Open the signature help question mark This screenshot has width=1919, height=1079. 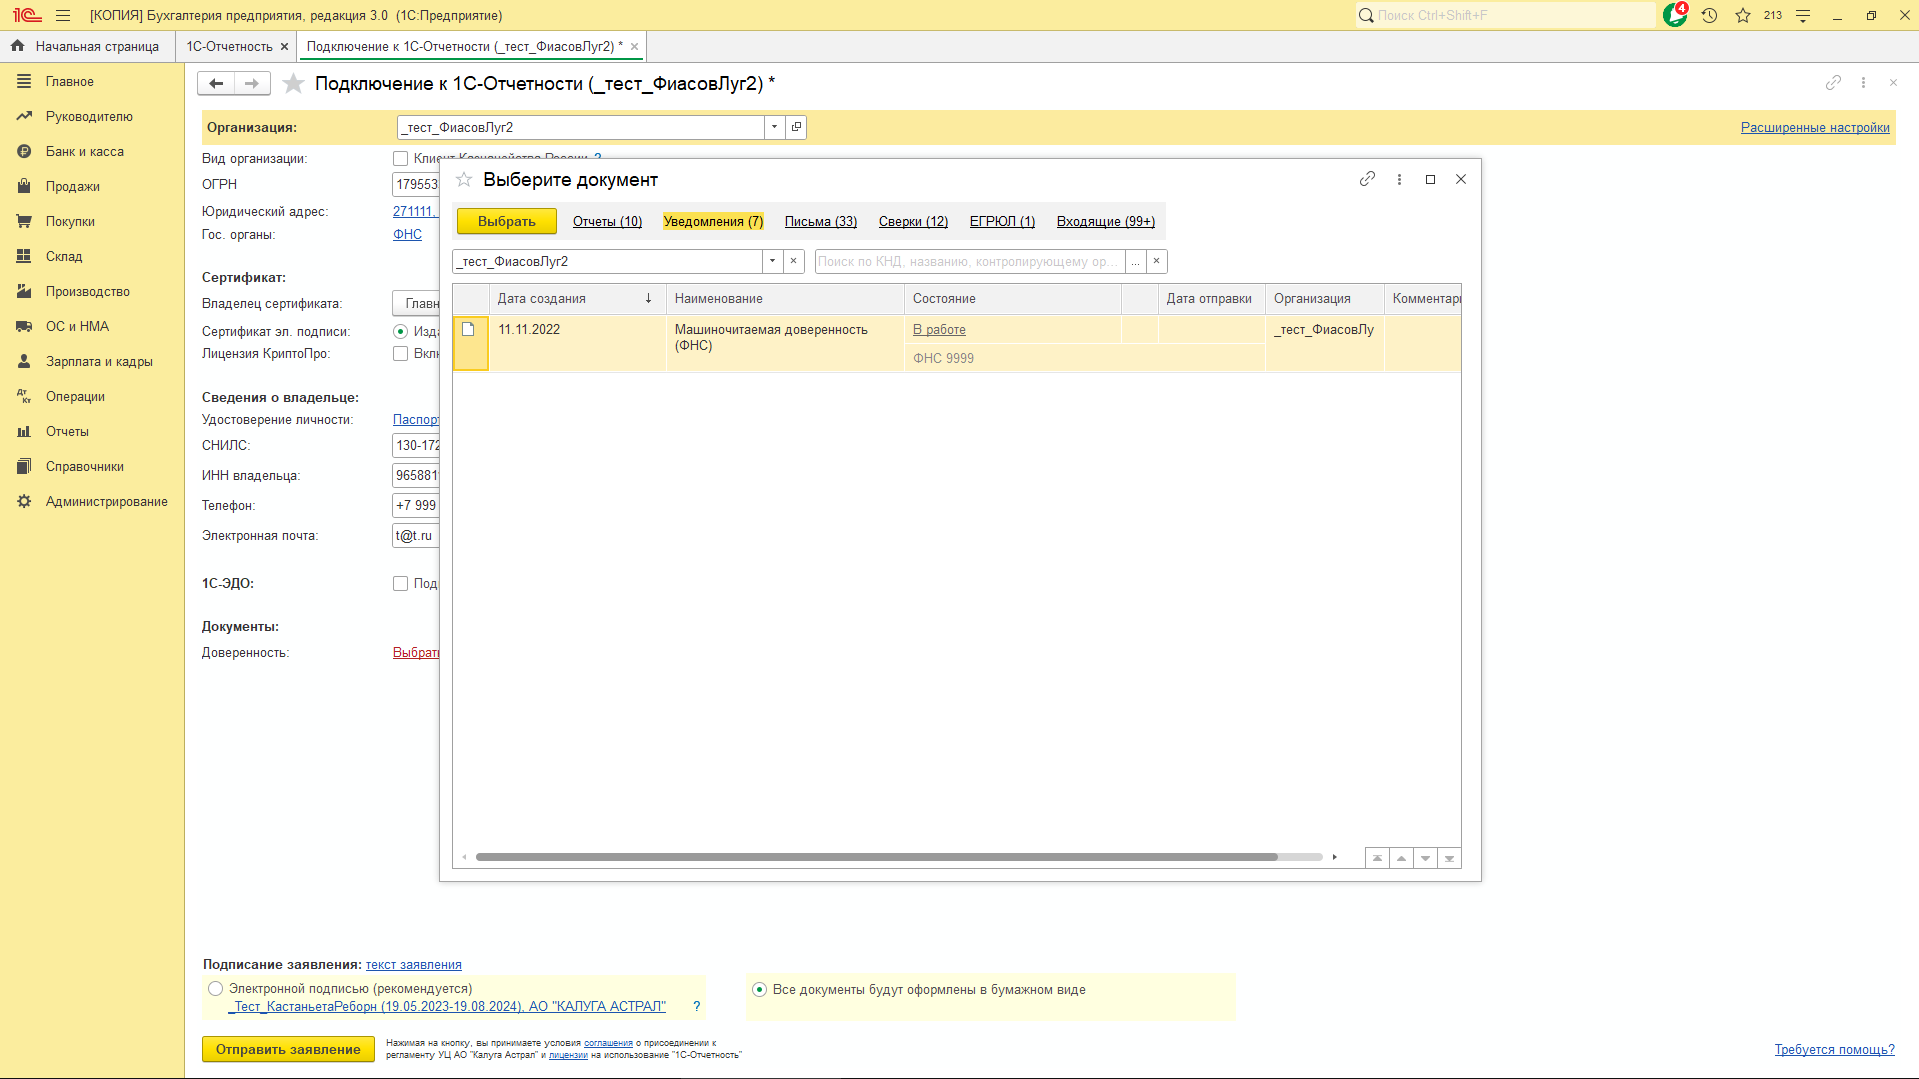[x=697, y=1006]
